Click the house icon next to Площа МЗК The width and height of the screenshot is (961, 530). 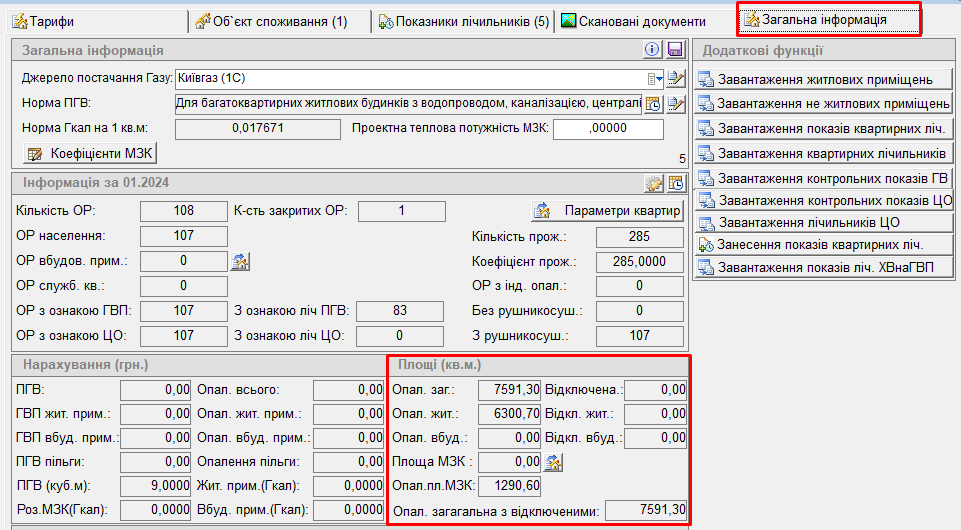tap(553, 462)
